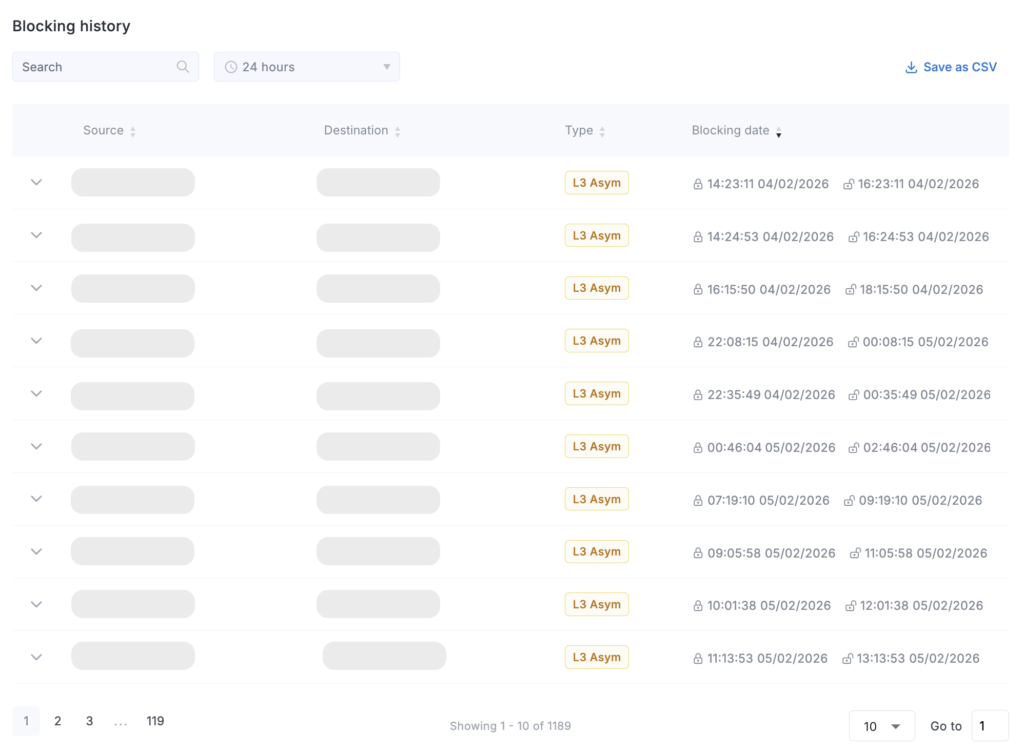Focus the Search input field
This screenshot has height=753, width=1024.
coord(95,67)
